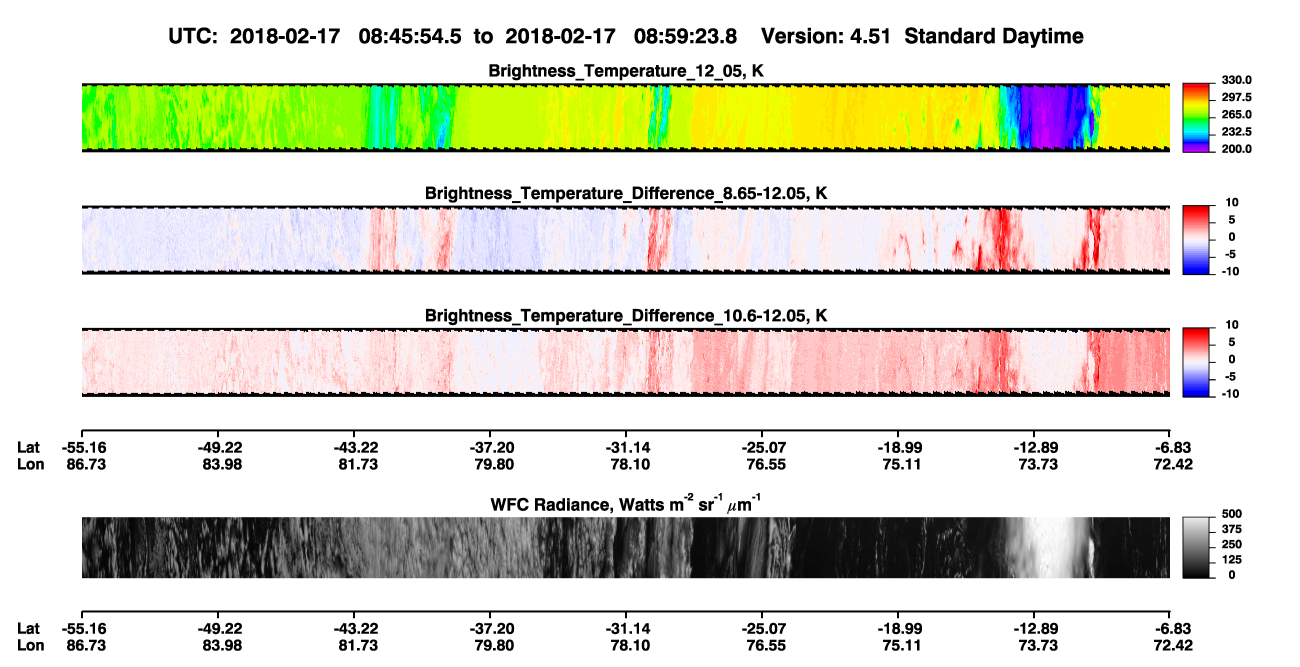This screenshot has width=1300, height=667.
Task: Open the 12.05 brightness temperature image strip
Action: (626, 117)
